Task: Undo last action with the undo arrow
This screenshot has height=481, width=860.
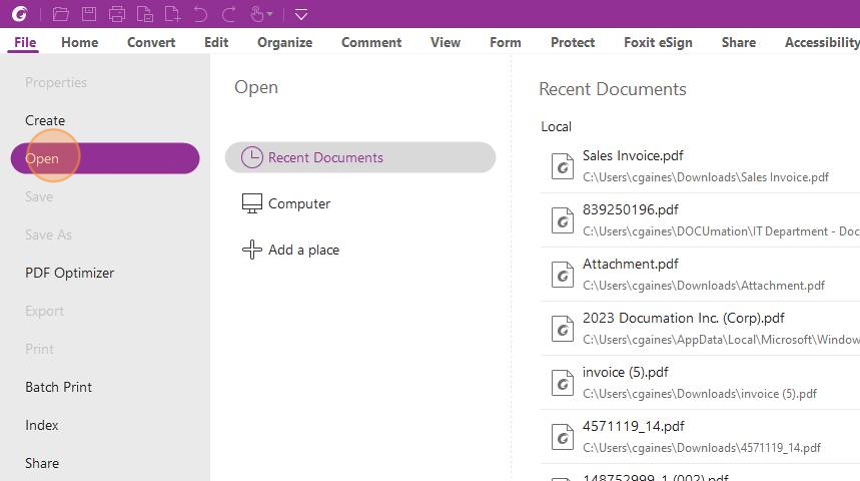Action: click(200, 14)
